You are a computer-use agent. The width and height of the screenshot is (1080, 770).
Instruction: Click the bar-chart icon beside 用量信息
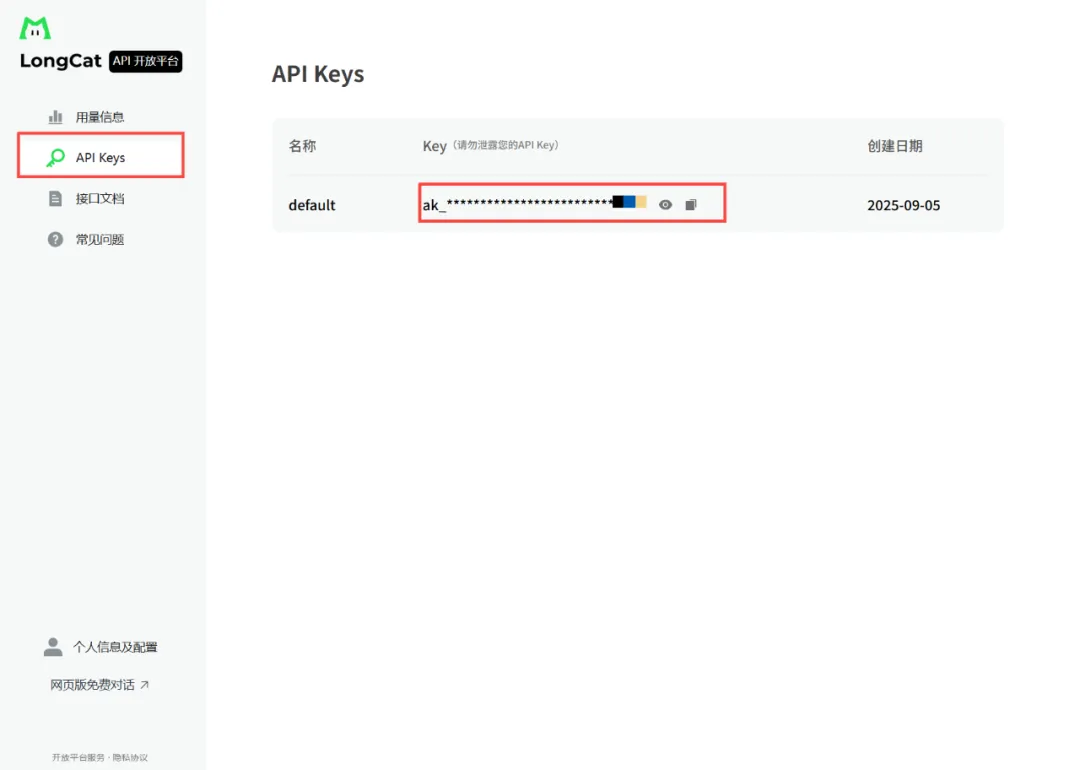[x=56, y=116]
